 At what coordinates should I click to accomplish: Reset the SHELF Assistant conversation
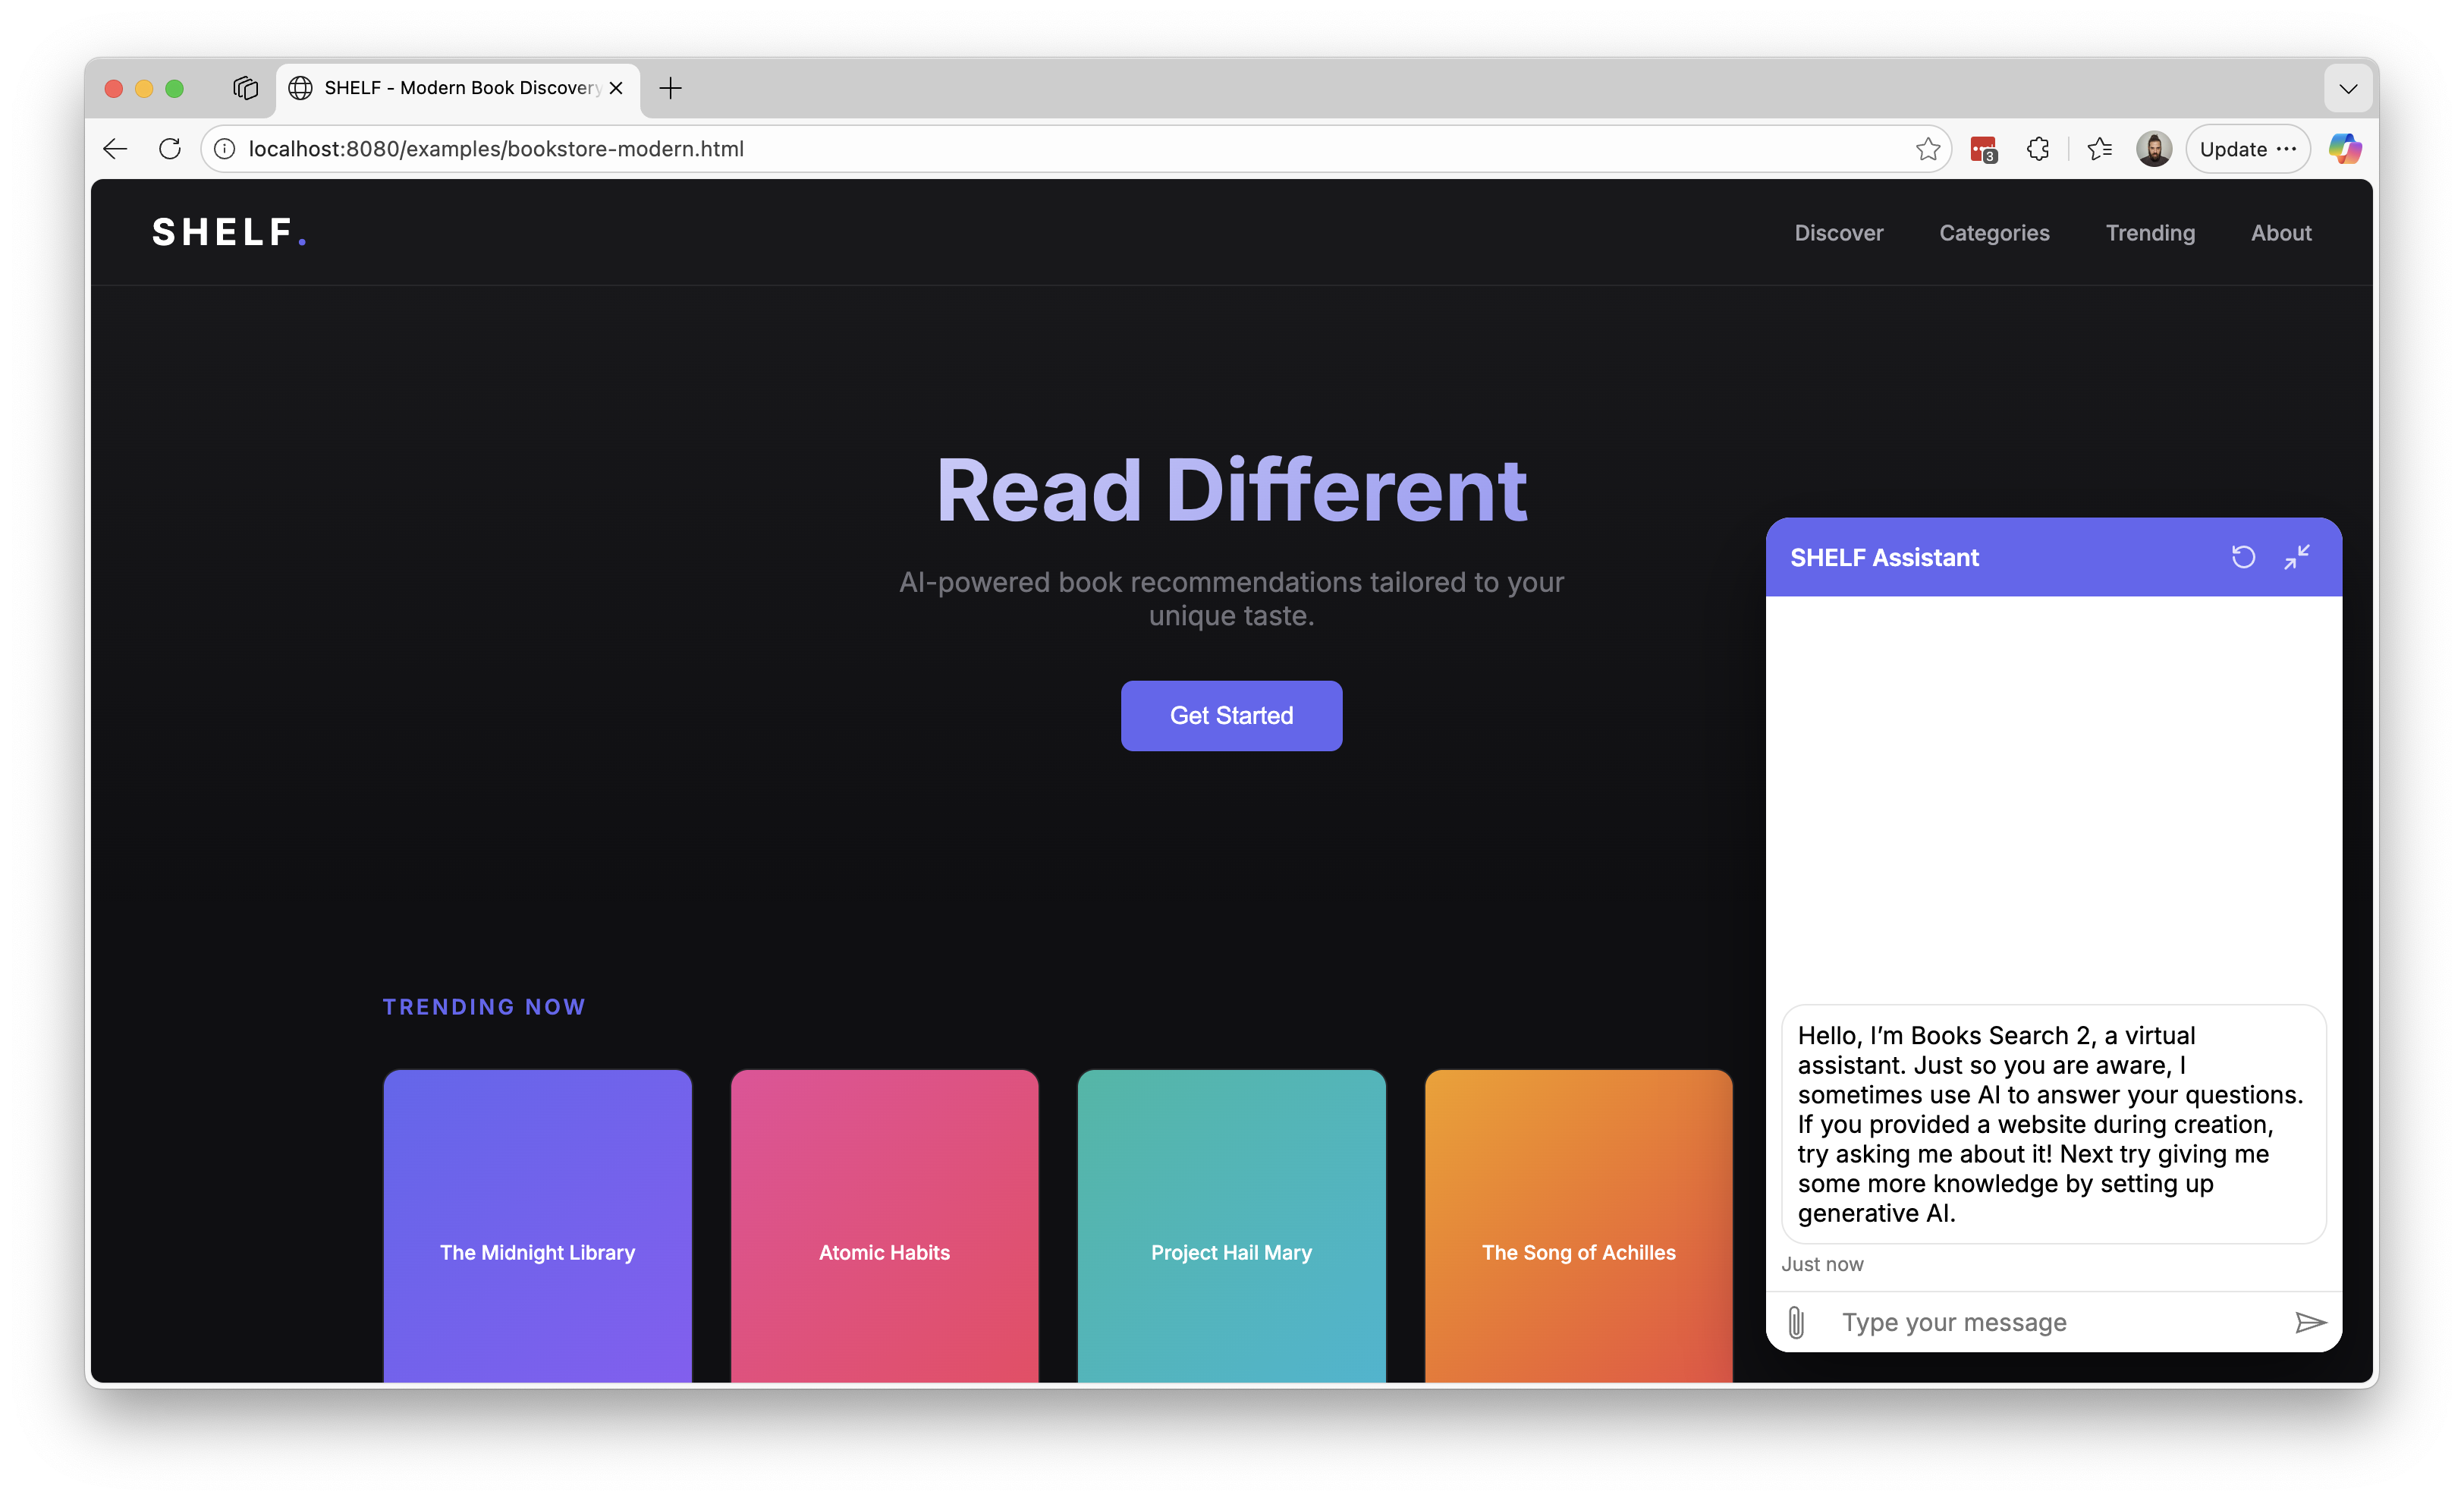tap(2243, 557)
